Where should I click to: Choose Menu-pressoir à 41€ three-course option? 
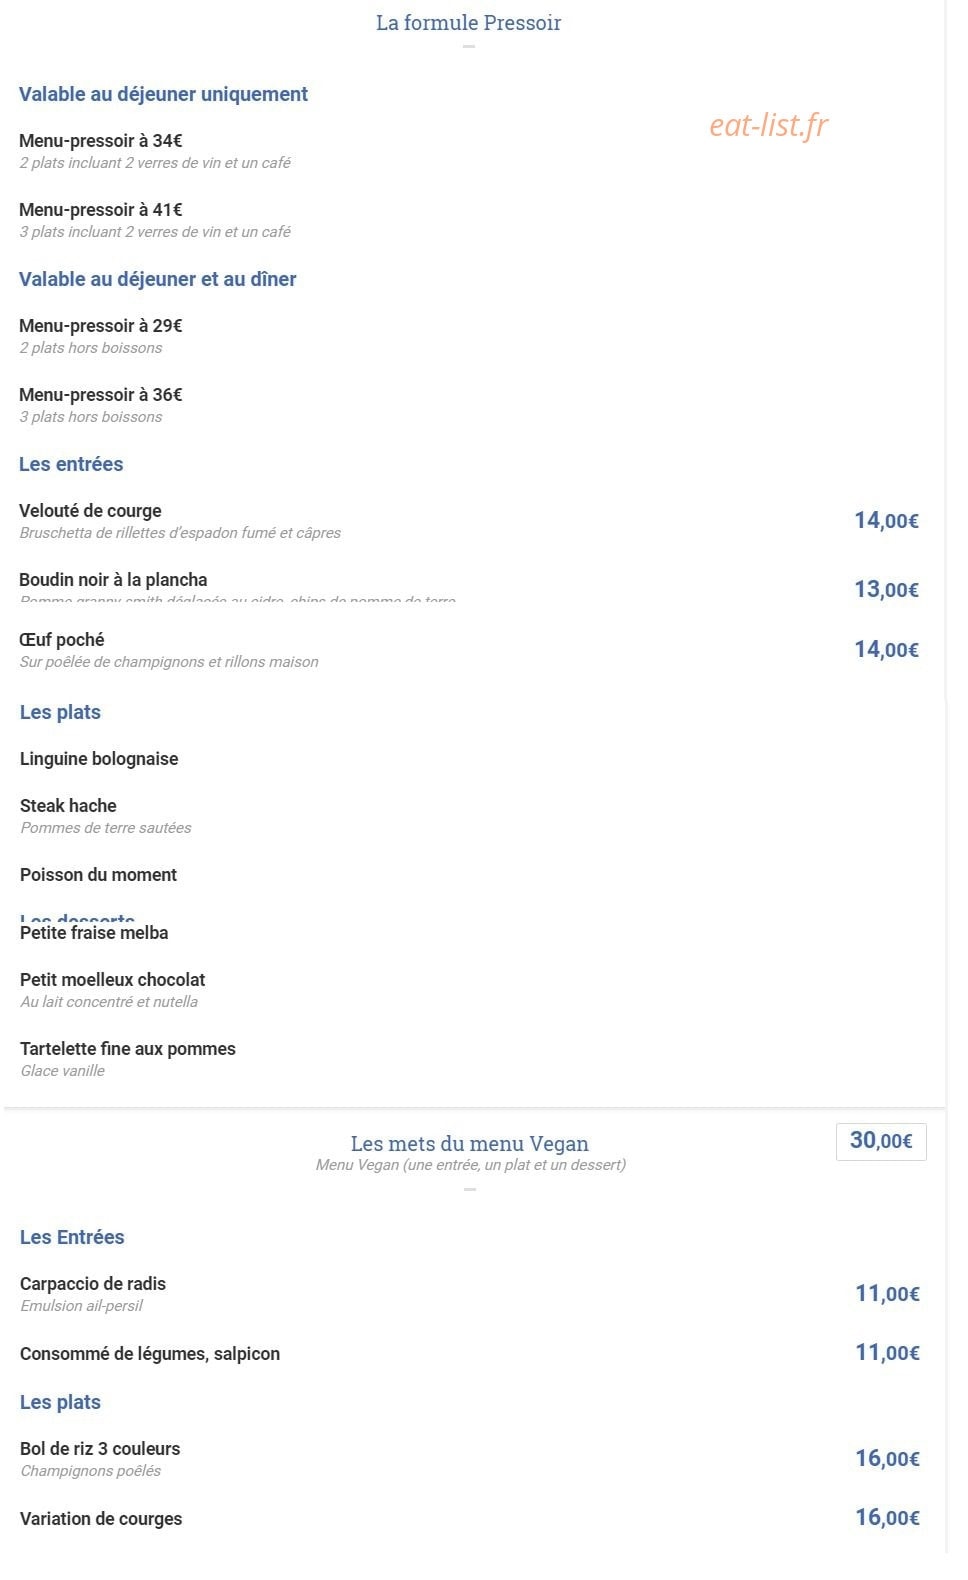pos(101,210)
